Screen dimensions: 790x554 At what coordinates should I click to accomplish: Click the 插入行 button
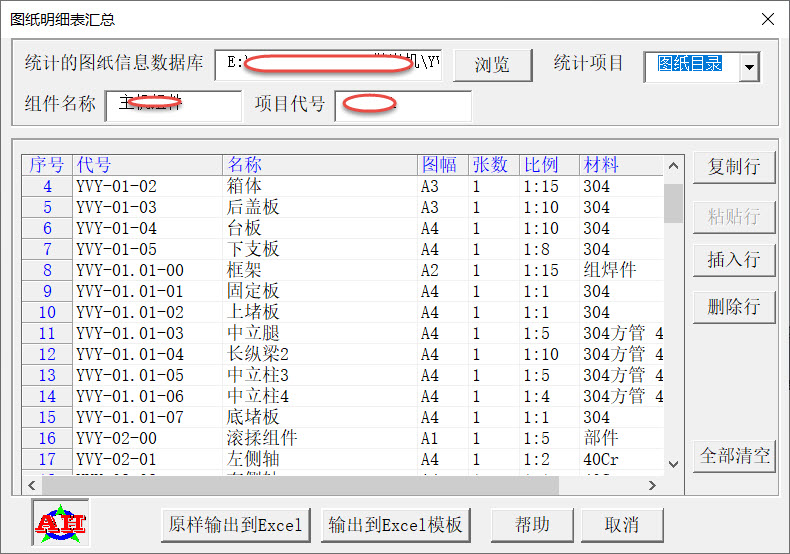[734, 260]
